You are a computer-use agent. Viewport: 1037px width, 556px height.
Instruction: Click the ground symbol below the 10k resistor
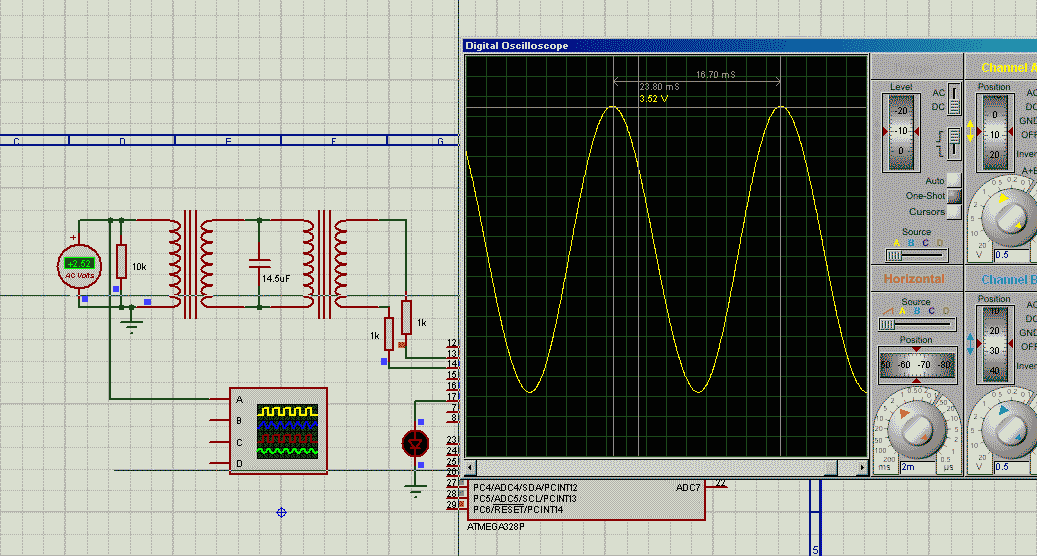point(132,324)
